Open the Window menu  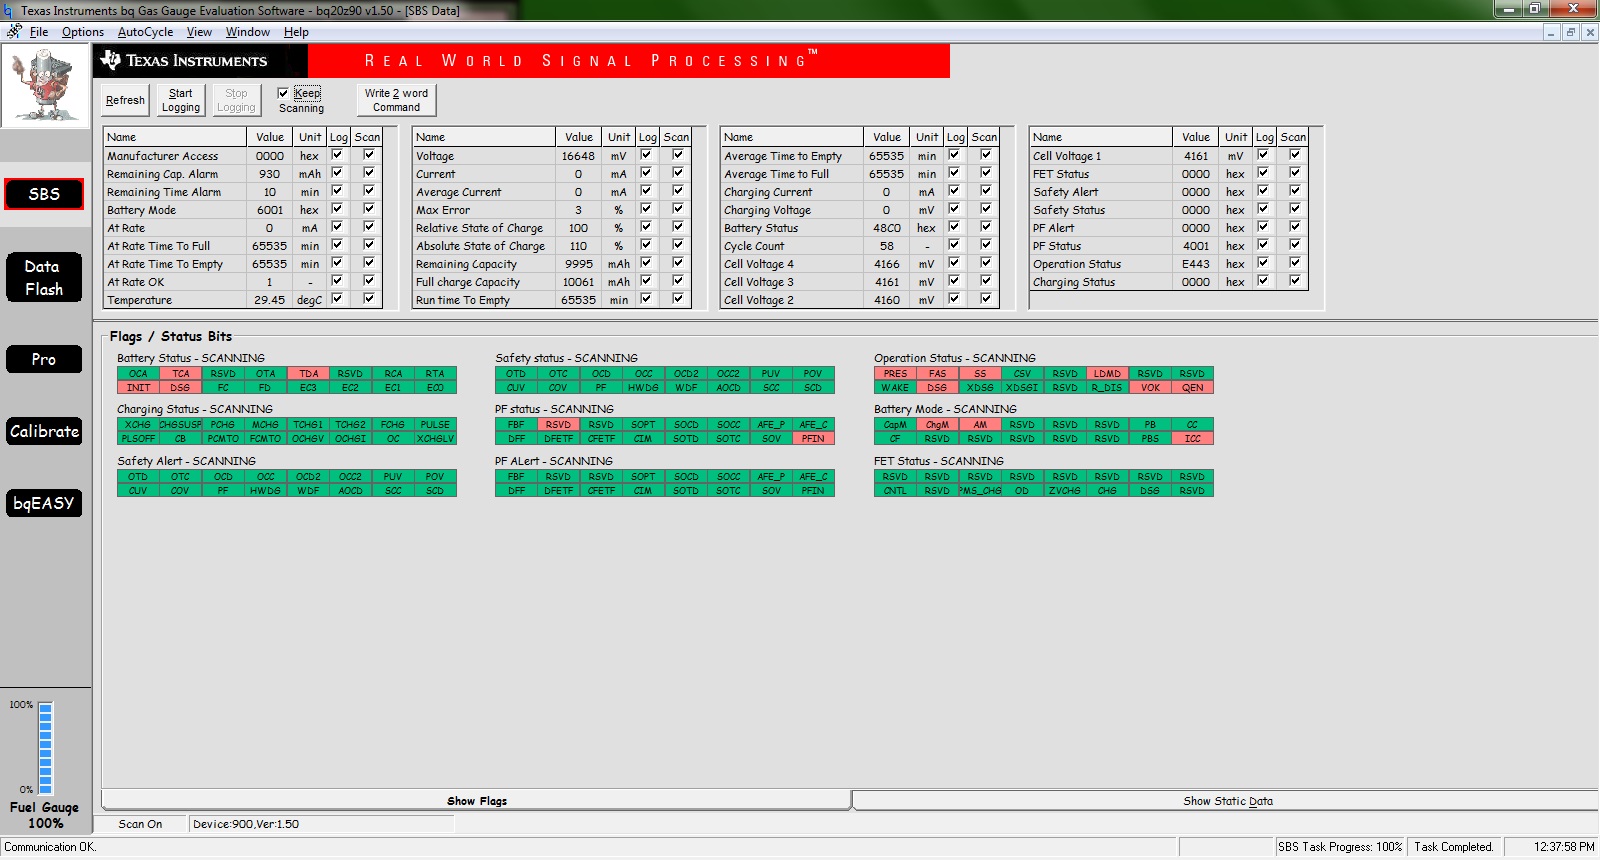[x=248, y=32]
